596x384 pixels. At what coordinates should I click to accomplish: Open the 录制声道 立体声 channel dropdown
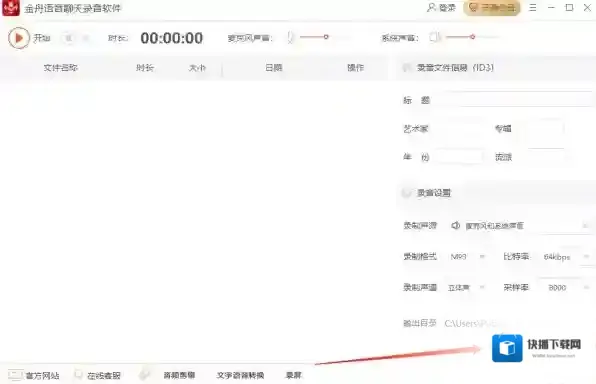point(466,288)
